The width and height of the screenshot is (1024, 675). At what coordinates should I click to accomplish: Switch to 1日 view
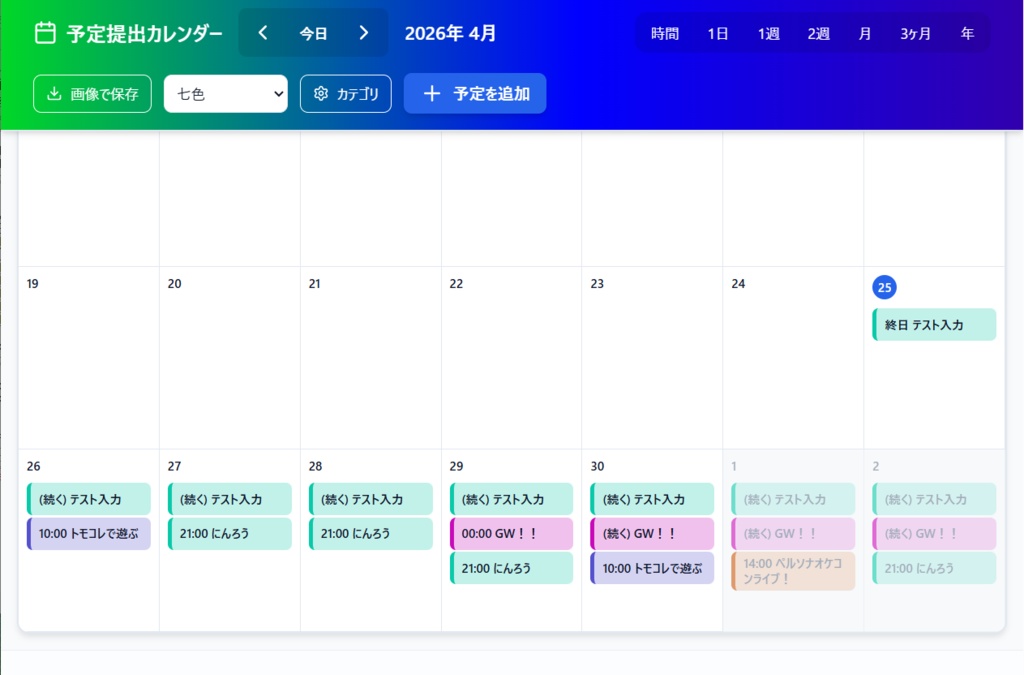718,34
